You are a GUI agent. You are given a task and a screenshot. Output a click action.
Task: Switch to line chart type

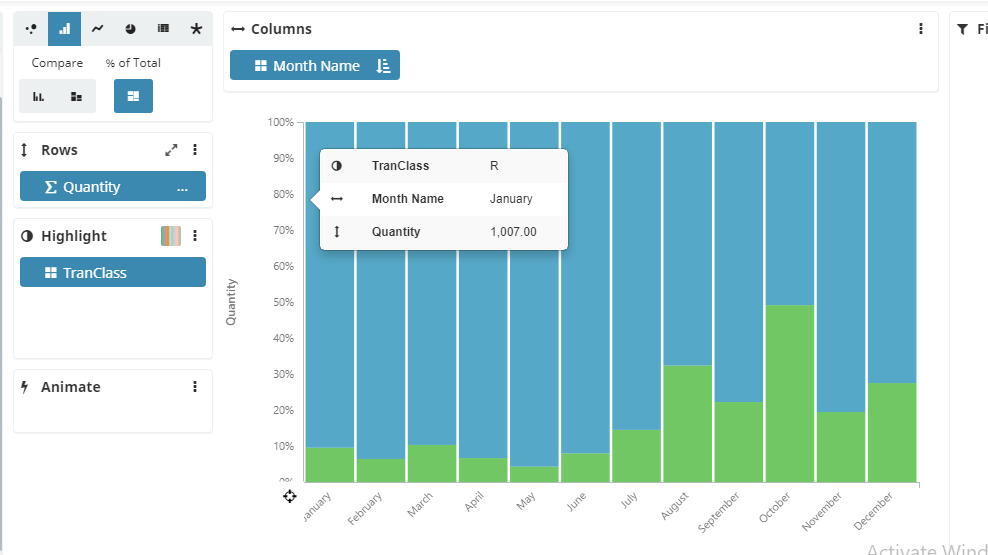click(x=97, y=29)
